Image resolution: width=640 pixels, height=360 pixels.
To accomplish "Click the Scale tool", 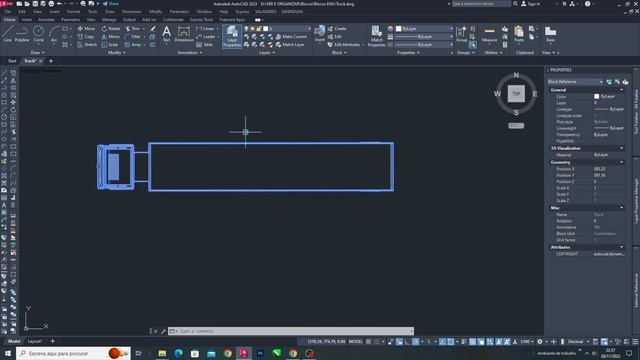I will (x=109, y=44).
